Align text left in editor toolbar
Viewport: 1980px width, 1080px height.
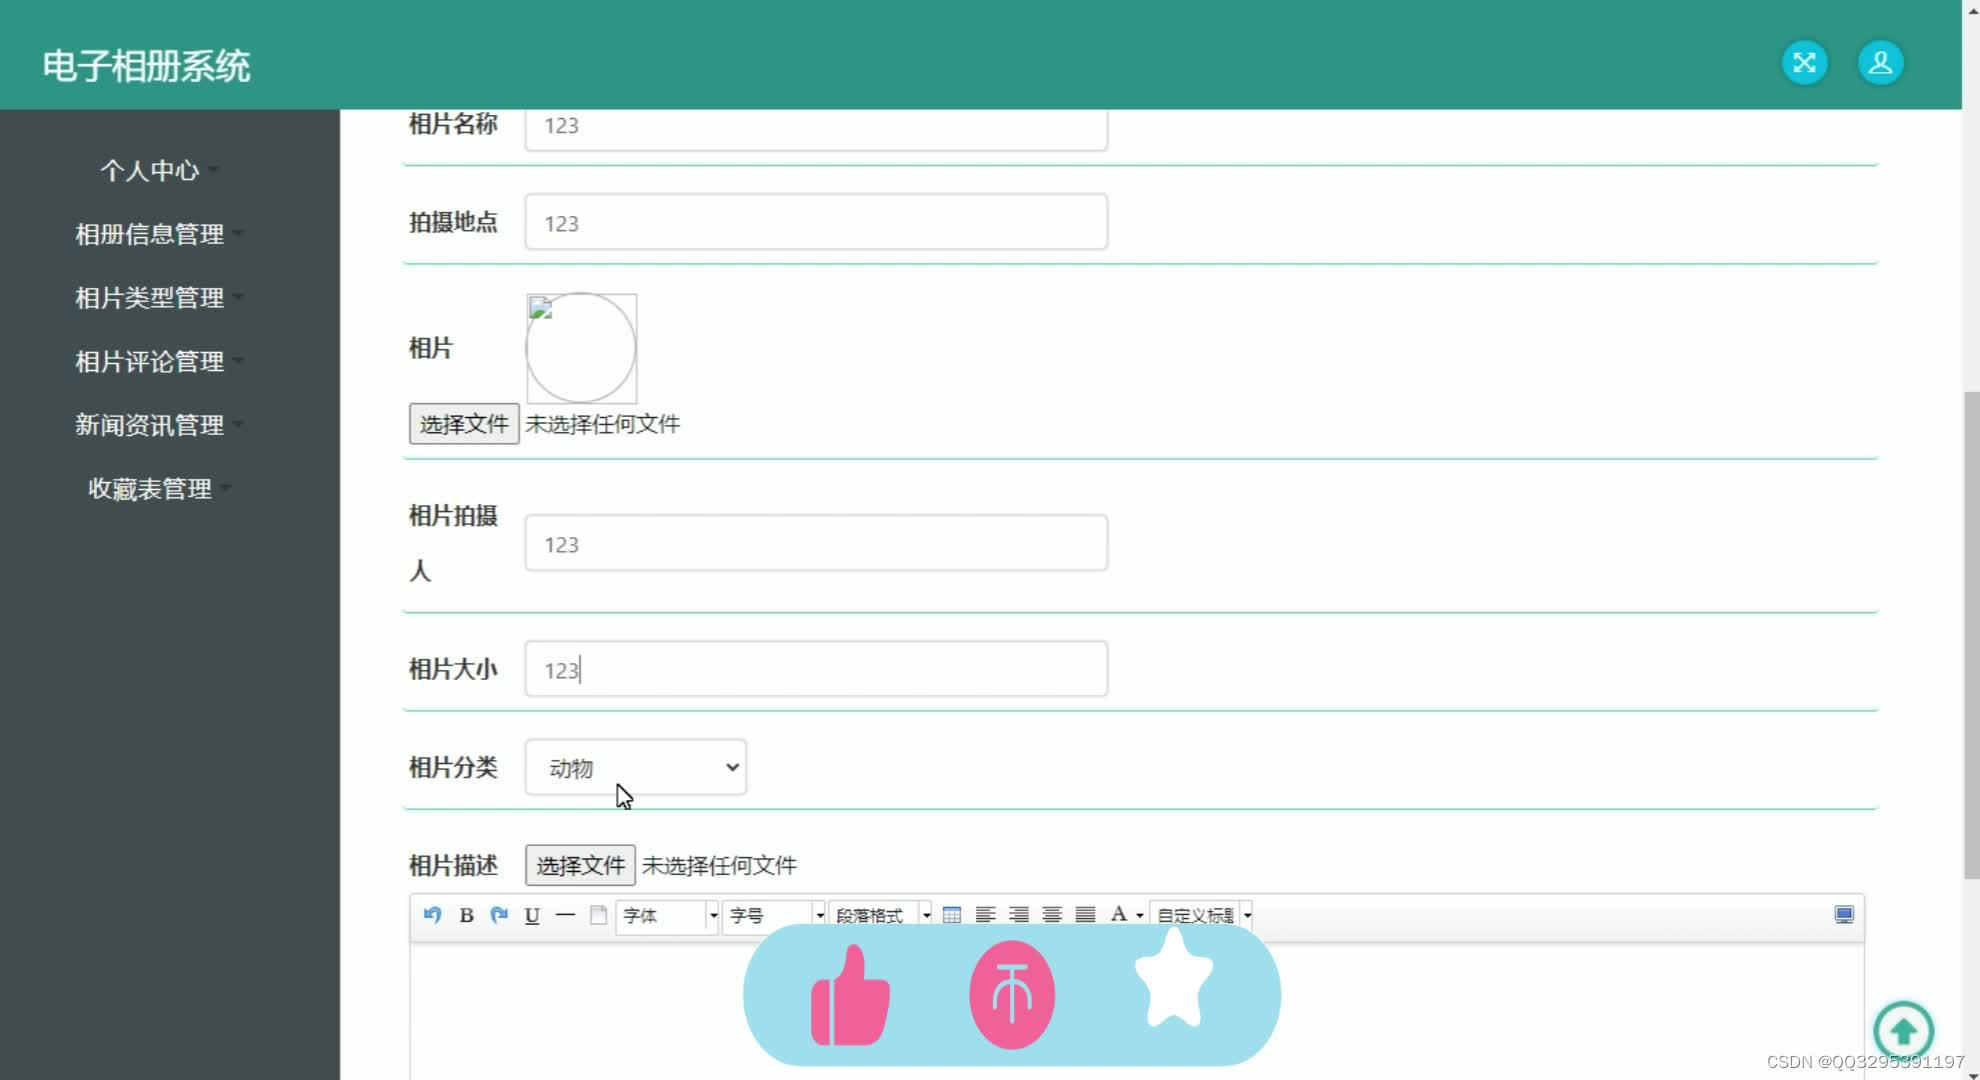point(985,915)
